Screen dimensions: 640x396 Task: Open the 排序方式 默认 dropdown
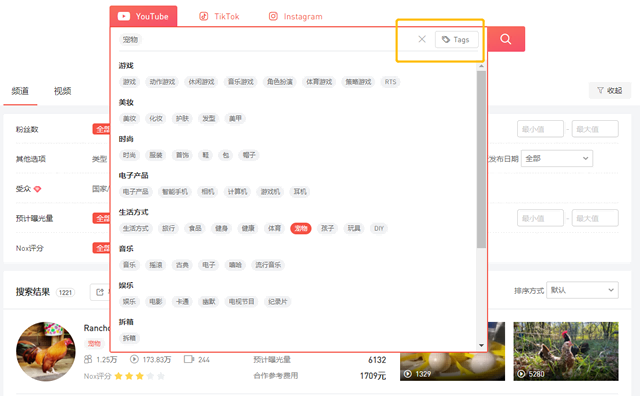tap(582, 290)
